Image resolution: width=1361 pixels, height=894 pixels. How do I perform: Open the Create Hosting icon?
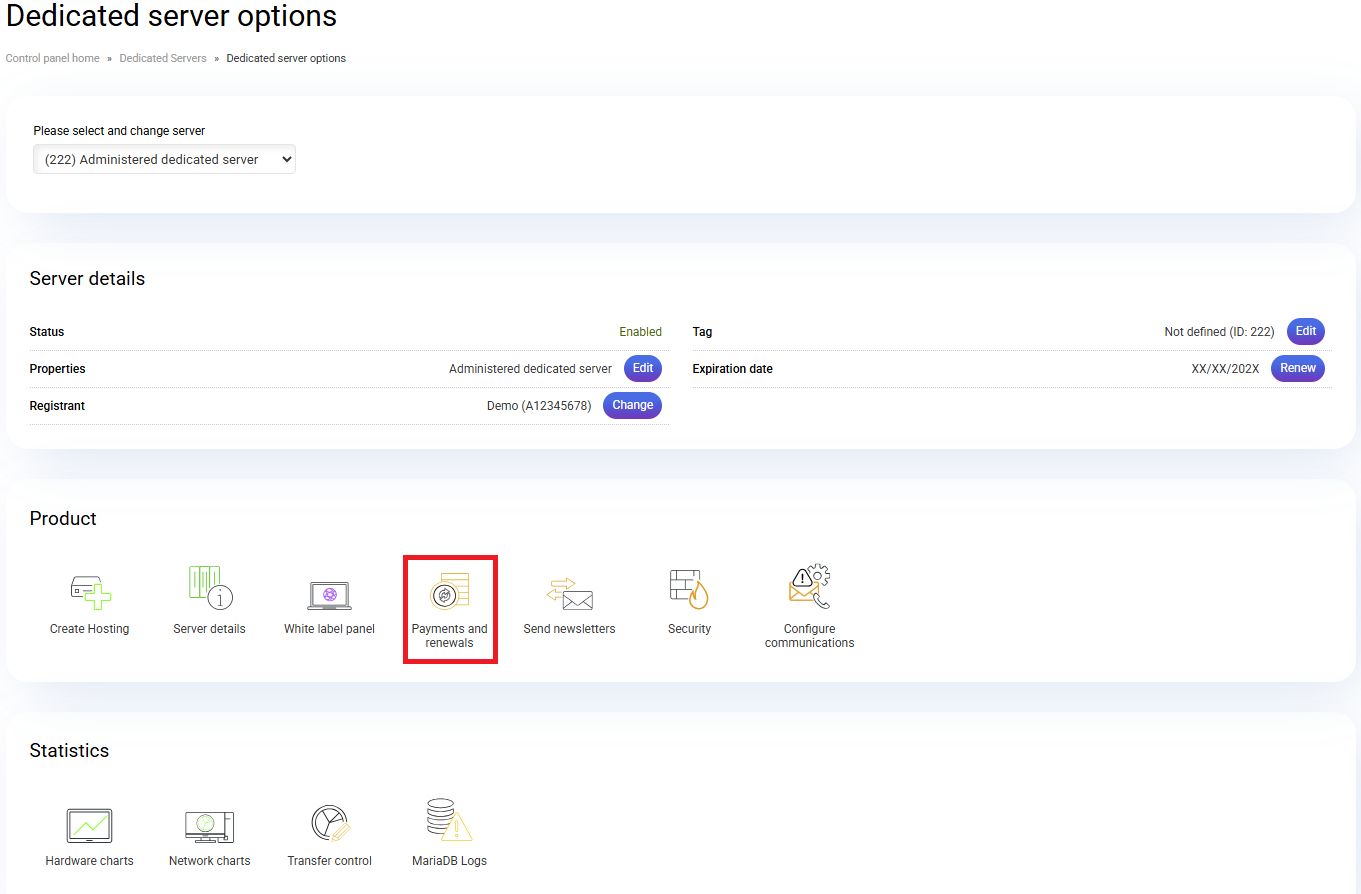point(90,592)
